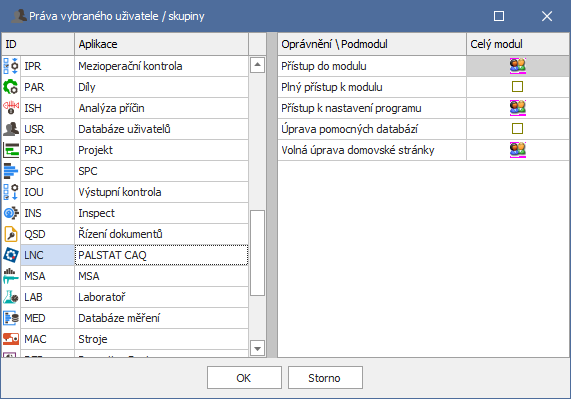This screenshot has width=571, height=399.
Task: Close the Práva vybraného uživatele dialog
Action: click(x=547, y=16)
